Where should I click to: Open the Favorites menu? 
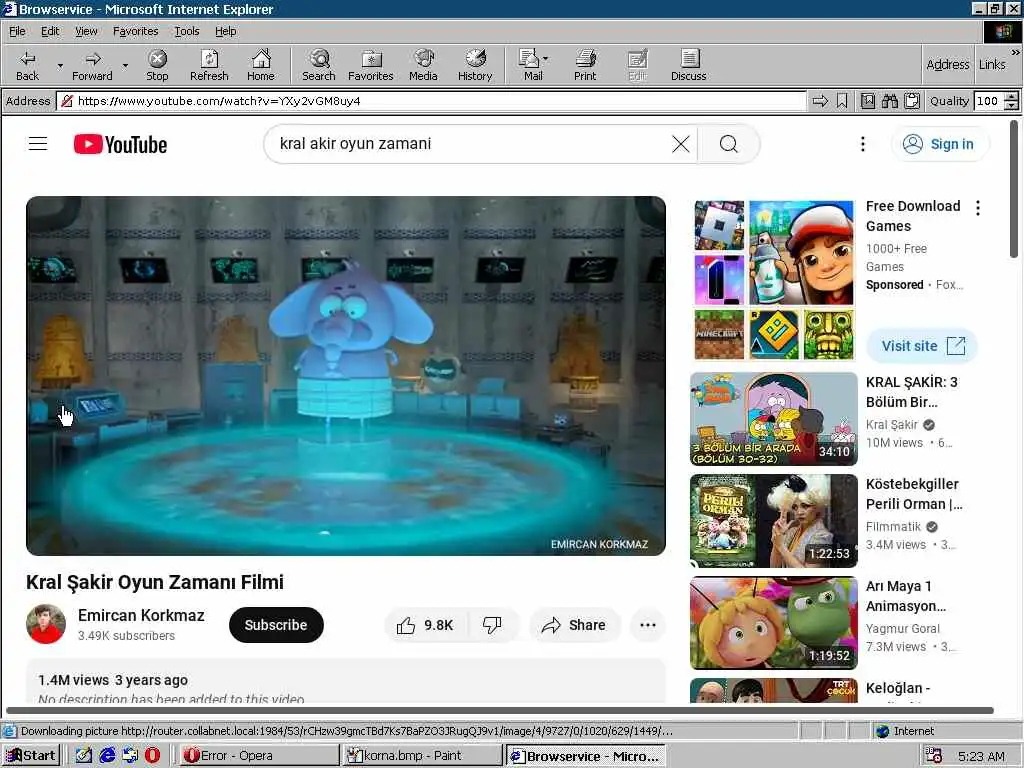click(135, 31)
